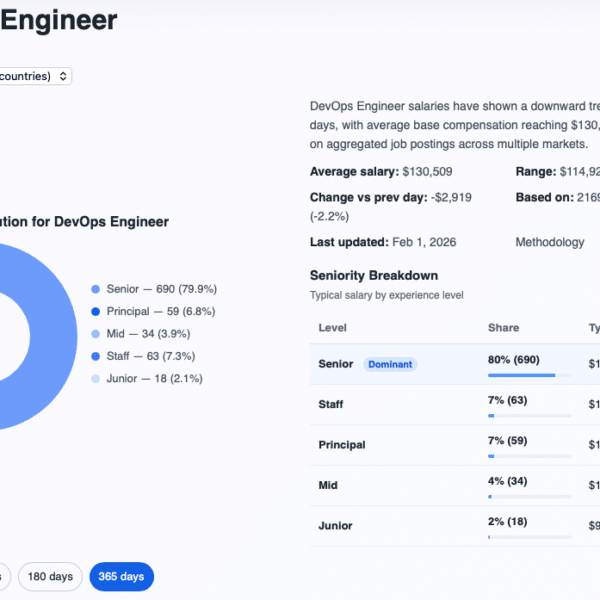Screen dimensions: 600x600
Task: Click the Staff 7% share progress bar
Action: 529,415
